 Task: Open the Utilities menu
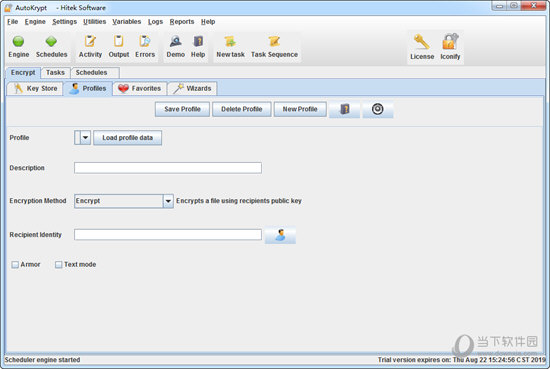94,22
